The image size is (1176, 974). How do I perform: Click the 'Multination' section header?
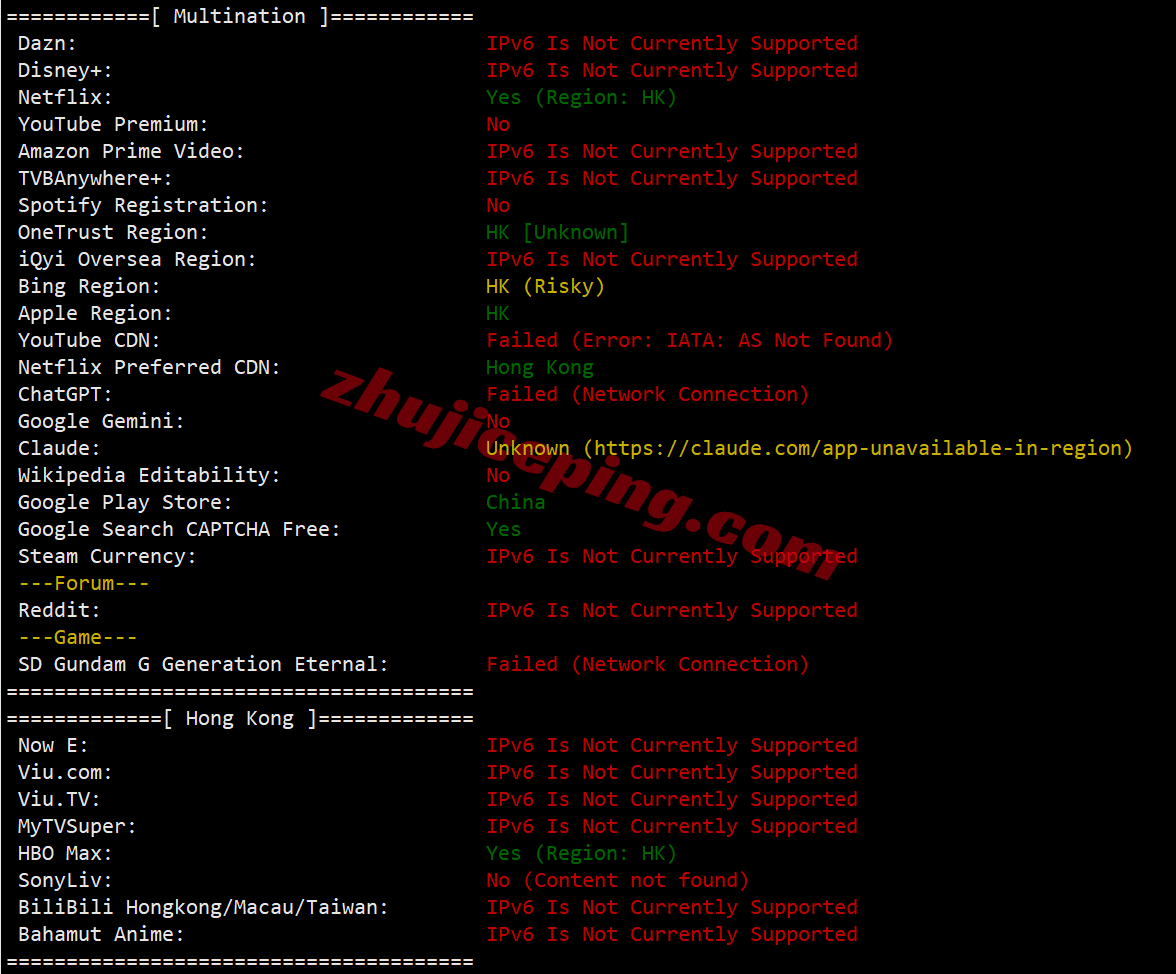(x=239, y=16)
